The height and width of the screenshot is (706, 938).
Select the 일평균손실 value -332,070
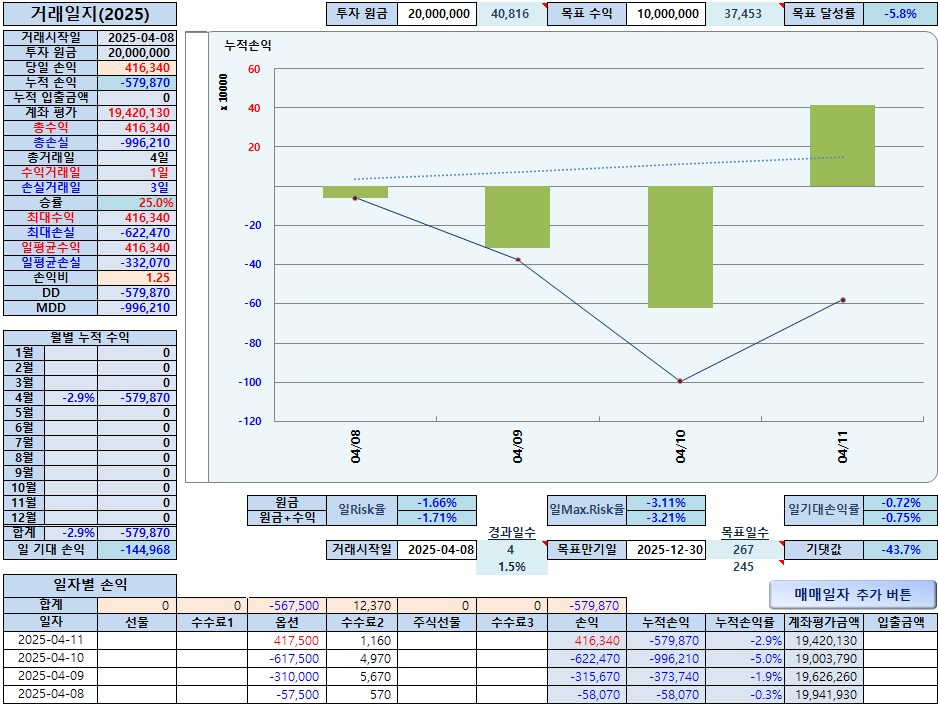[137, 263]
